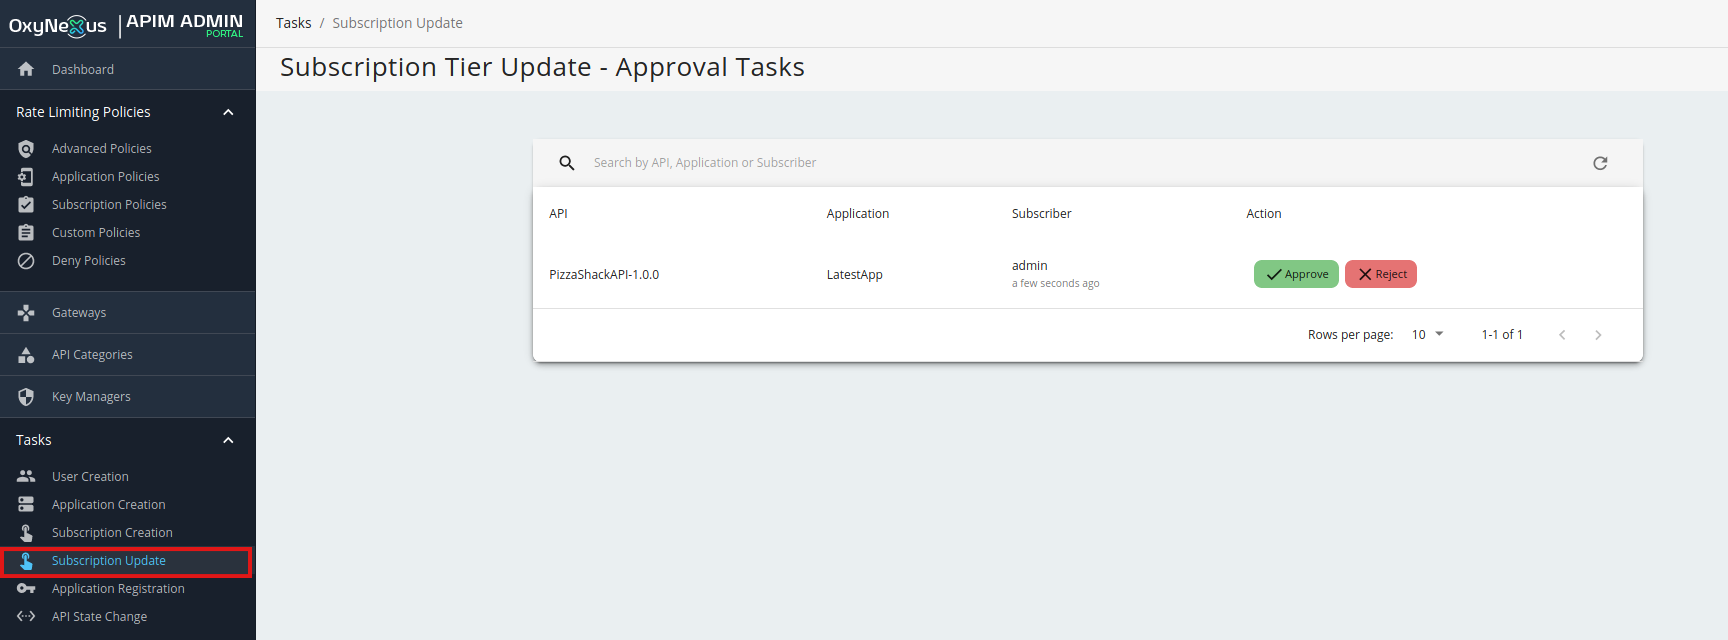
Task: Select Subscription Update menu item
Action: pos(127,561)
